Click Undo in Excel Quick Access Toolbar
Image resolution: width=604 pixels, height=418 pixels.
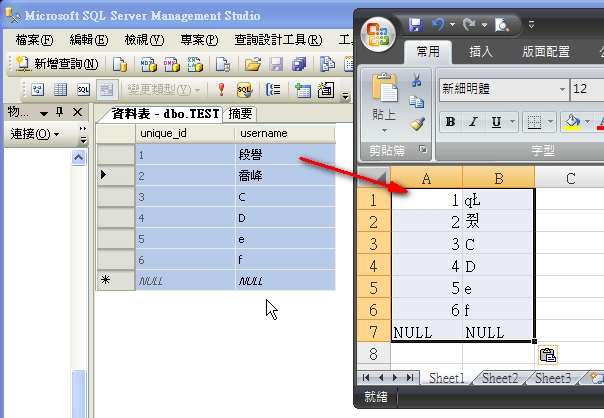click(438, 25)
